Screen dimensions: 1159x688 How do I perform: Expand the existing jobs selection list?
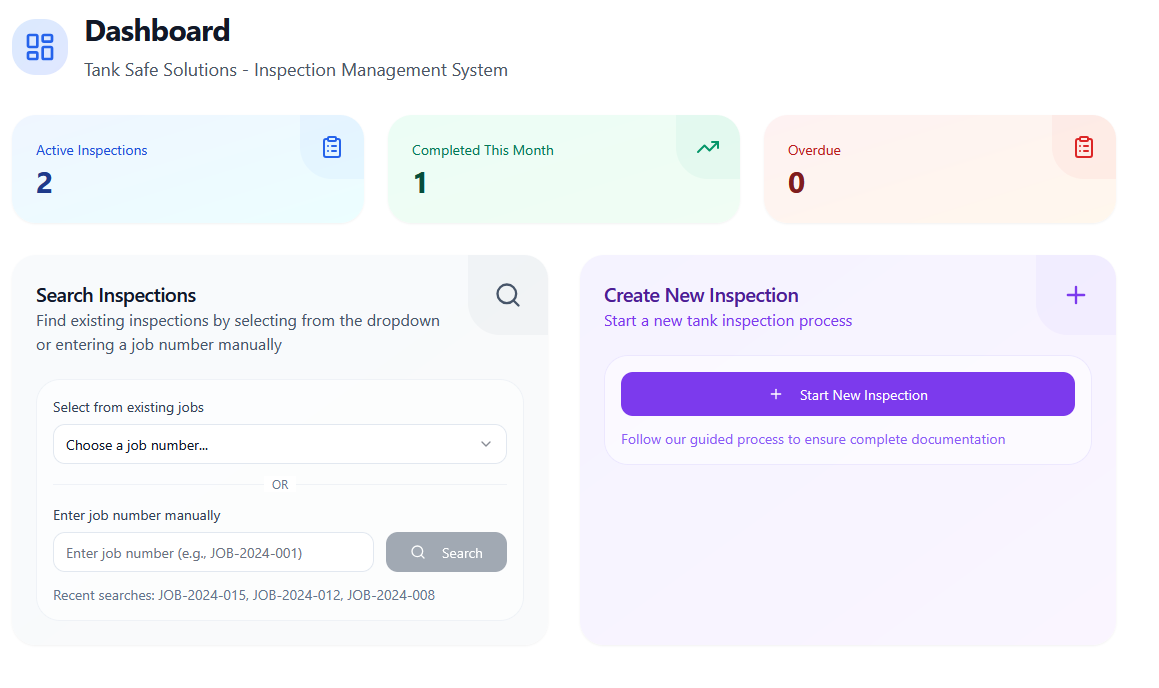click(279, 443)
